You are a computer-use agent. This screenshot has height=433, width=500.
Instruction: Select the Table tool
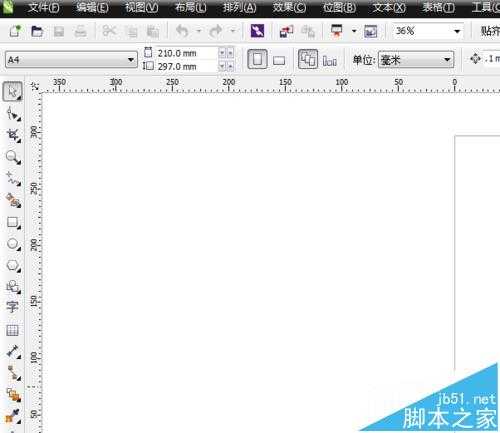pyautogui.click(x=12, y=330)
